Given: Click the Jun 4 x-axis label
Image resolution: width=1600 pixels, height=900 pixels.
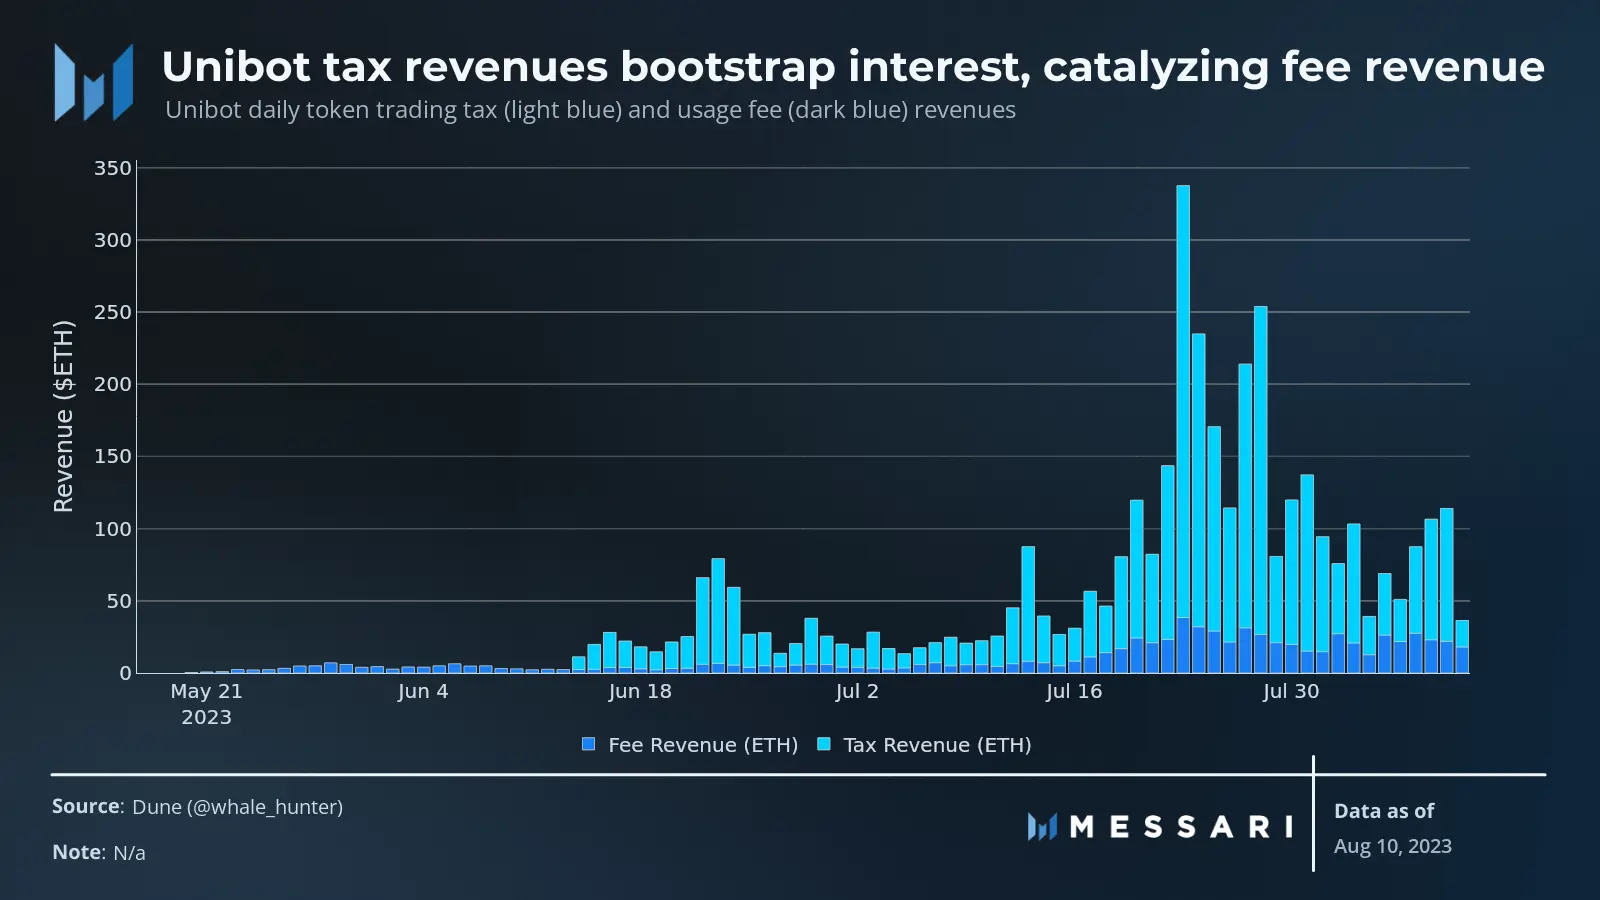Looking at the screenshot, I should pyautogui.click(x=423, y=691).
